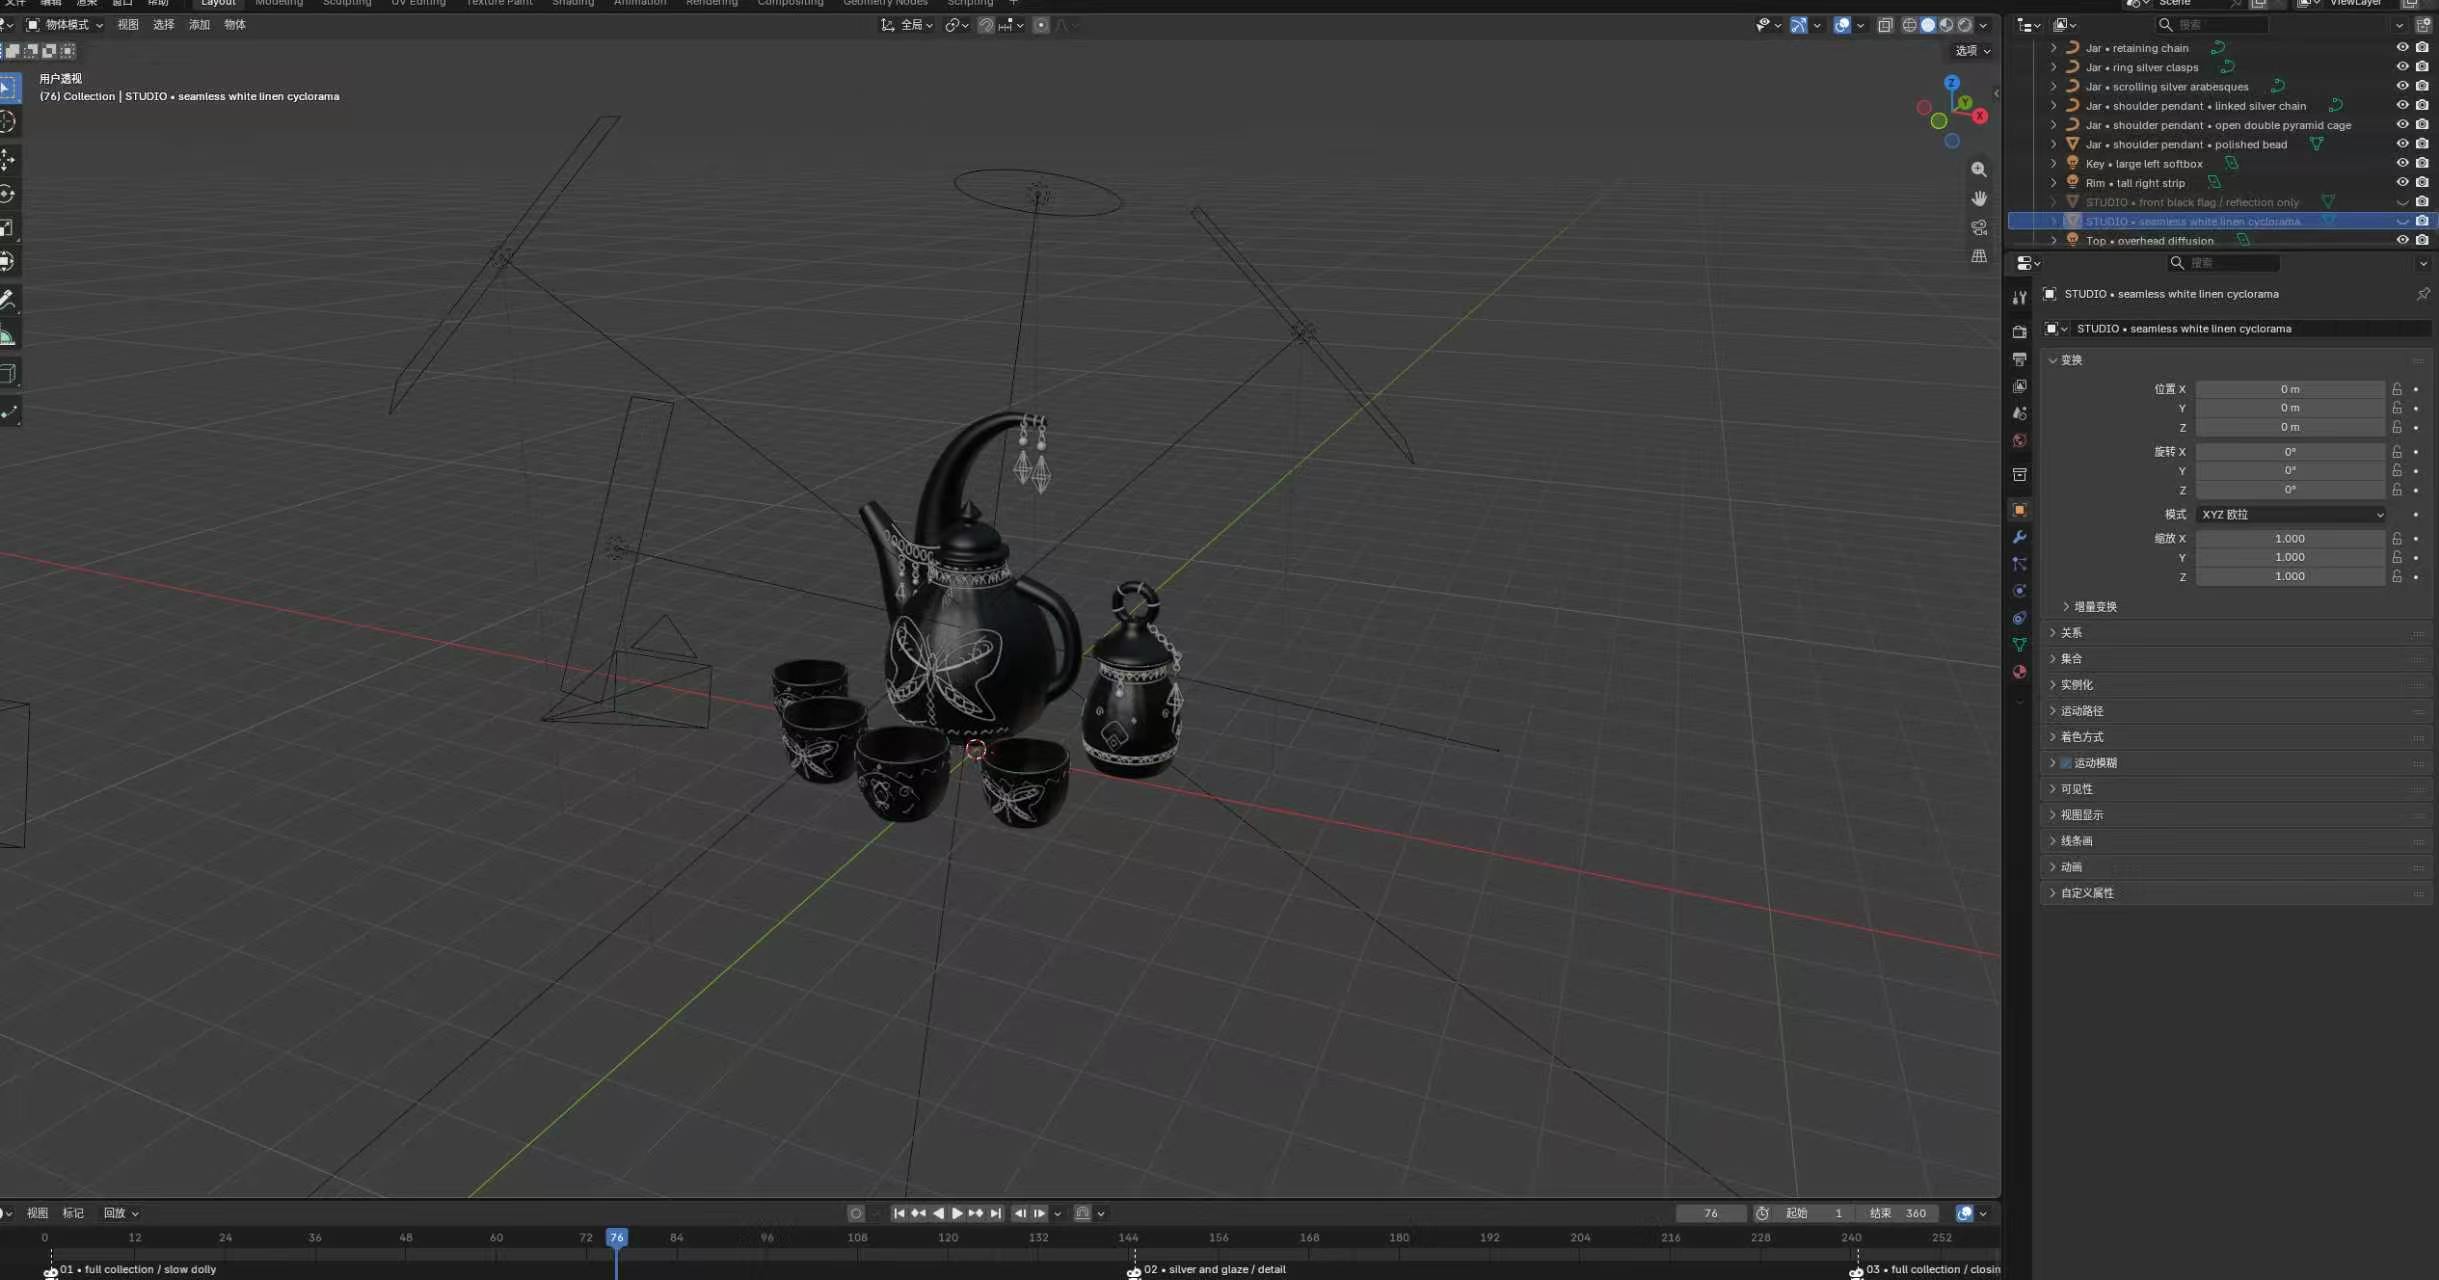Open the Object Data properties tab
The width and height of the screenshot is (2439, 1280).
click(2019, 645)
